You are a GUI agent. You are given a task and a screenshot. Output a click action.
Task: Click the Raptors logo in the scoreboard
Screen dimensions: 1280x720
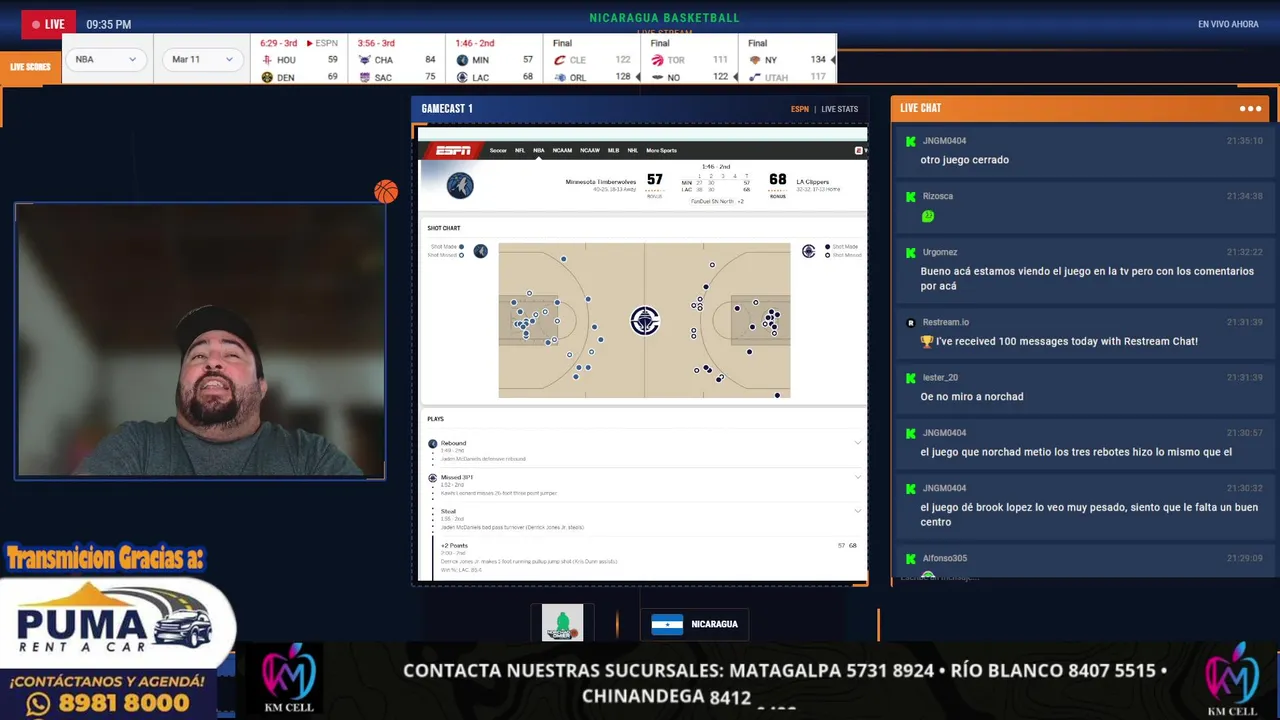657,60
